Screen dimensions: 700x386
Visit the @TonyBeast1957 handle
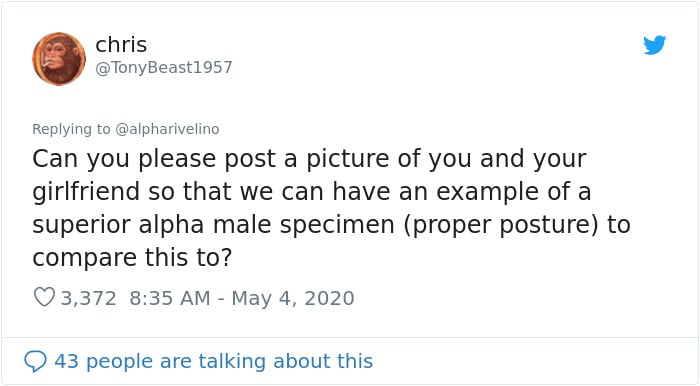point(164,67)
